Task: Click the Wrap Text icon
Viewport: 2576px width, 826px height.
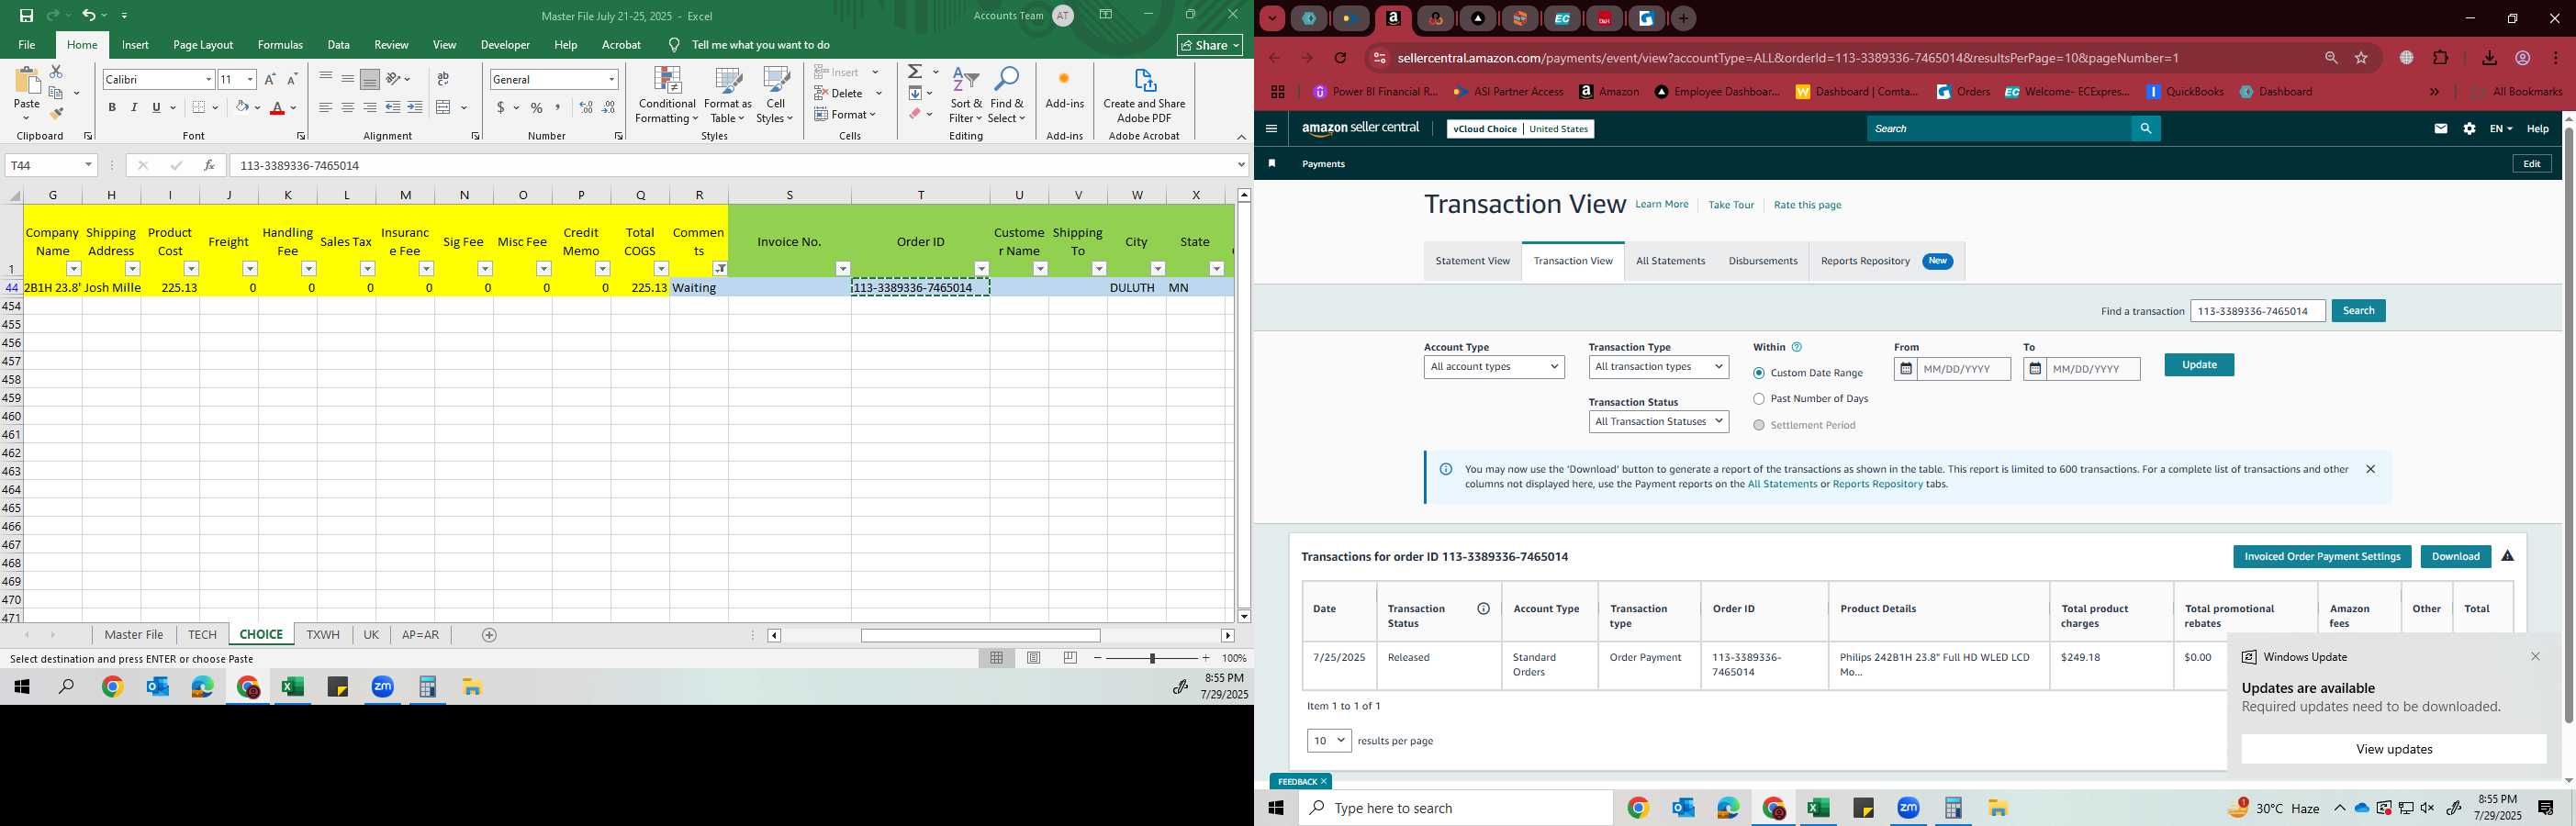Action: [x=443, y=79]
